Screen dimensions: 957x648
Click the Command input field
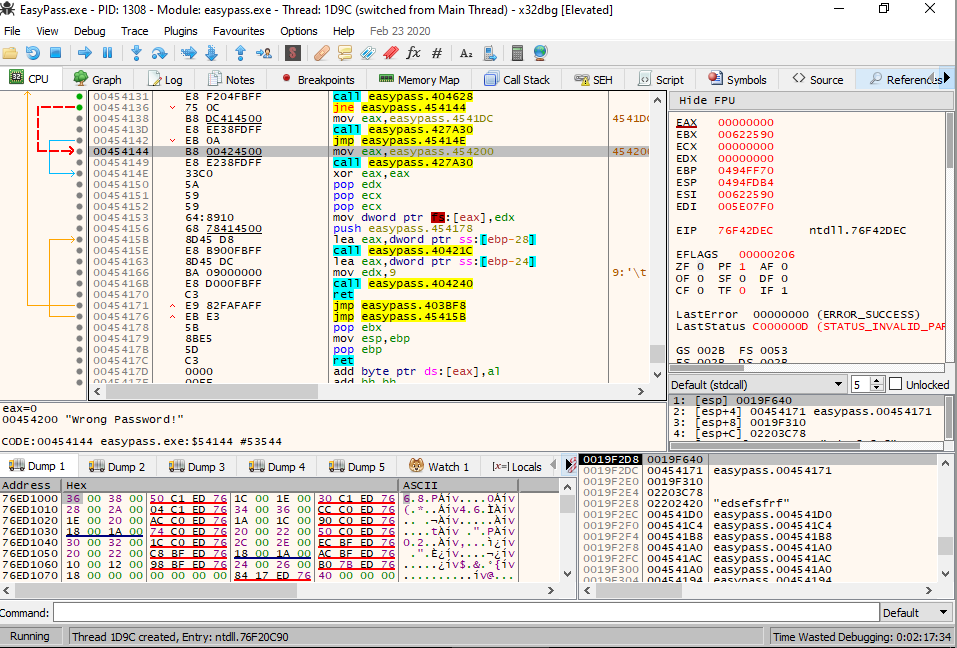point(466,613)
